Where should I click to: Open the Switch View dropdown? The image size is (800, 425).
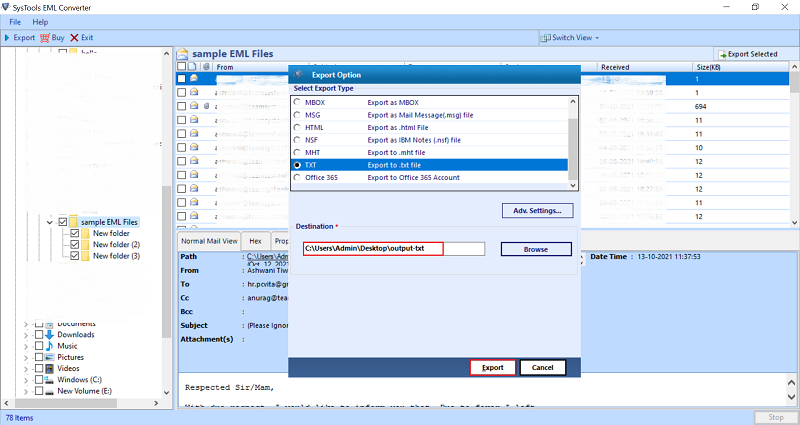pyautogui.click(x=597, y=38)
